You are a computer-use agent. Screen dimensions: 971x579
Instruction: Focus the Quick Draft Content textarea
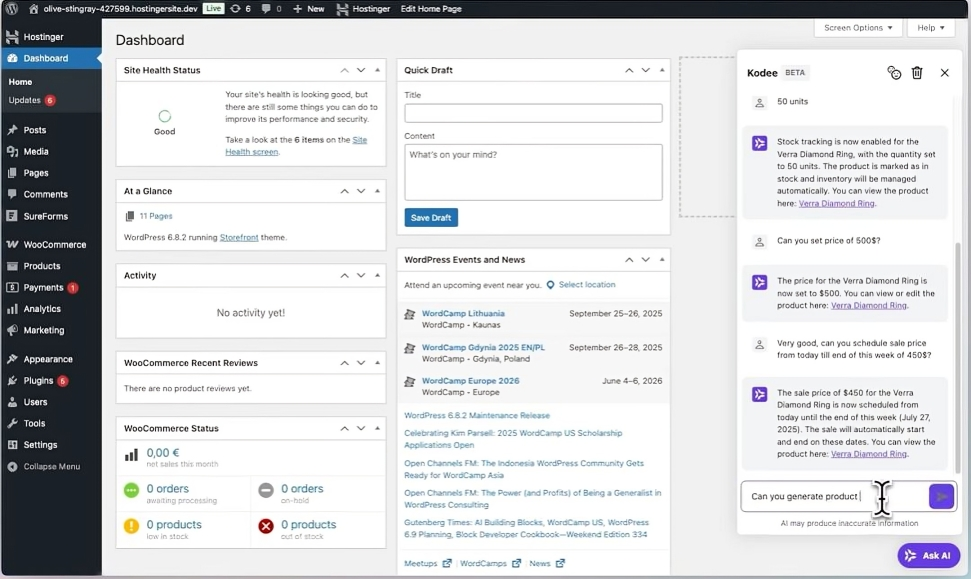(533, 172)
